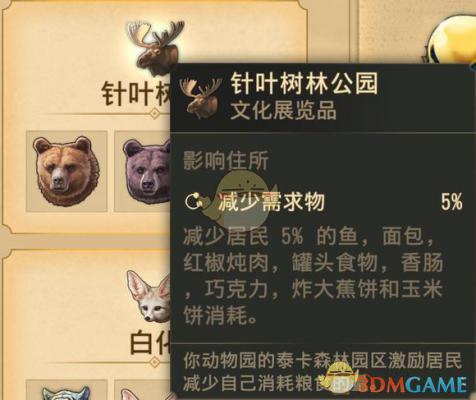Click the tooltip title 针叶树林公园
This screenshot has width=476, height=400.
[x=304, y=84]
